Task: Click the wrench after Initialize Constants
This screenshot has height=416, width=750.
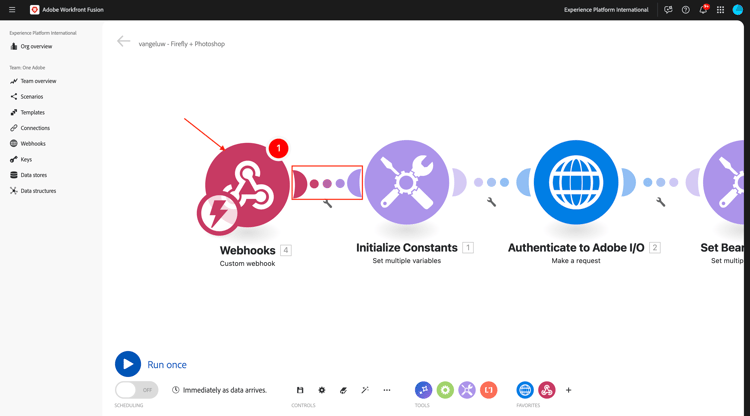Action: coord(491,202)
